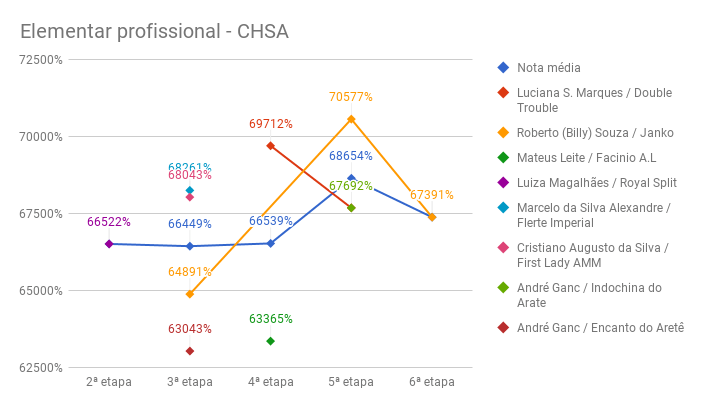
Task: Select the legend label Nota média
Action: point(548,68)
